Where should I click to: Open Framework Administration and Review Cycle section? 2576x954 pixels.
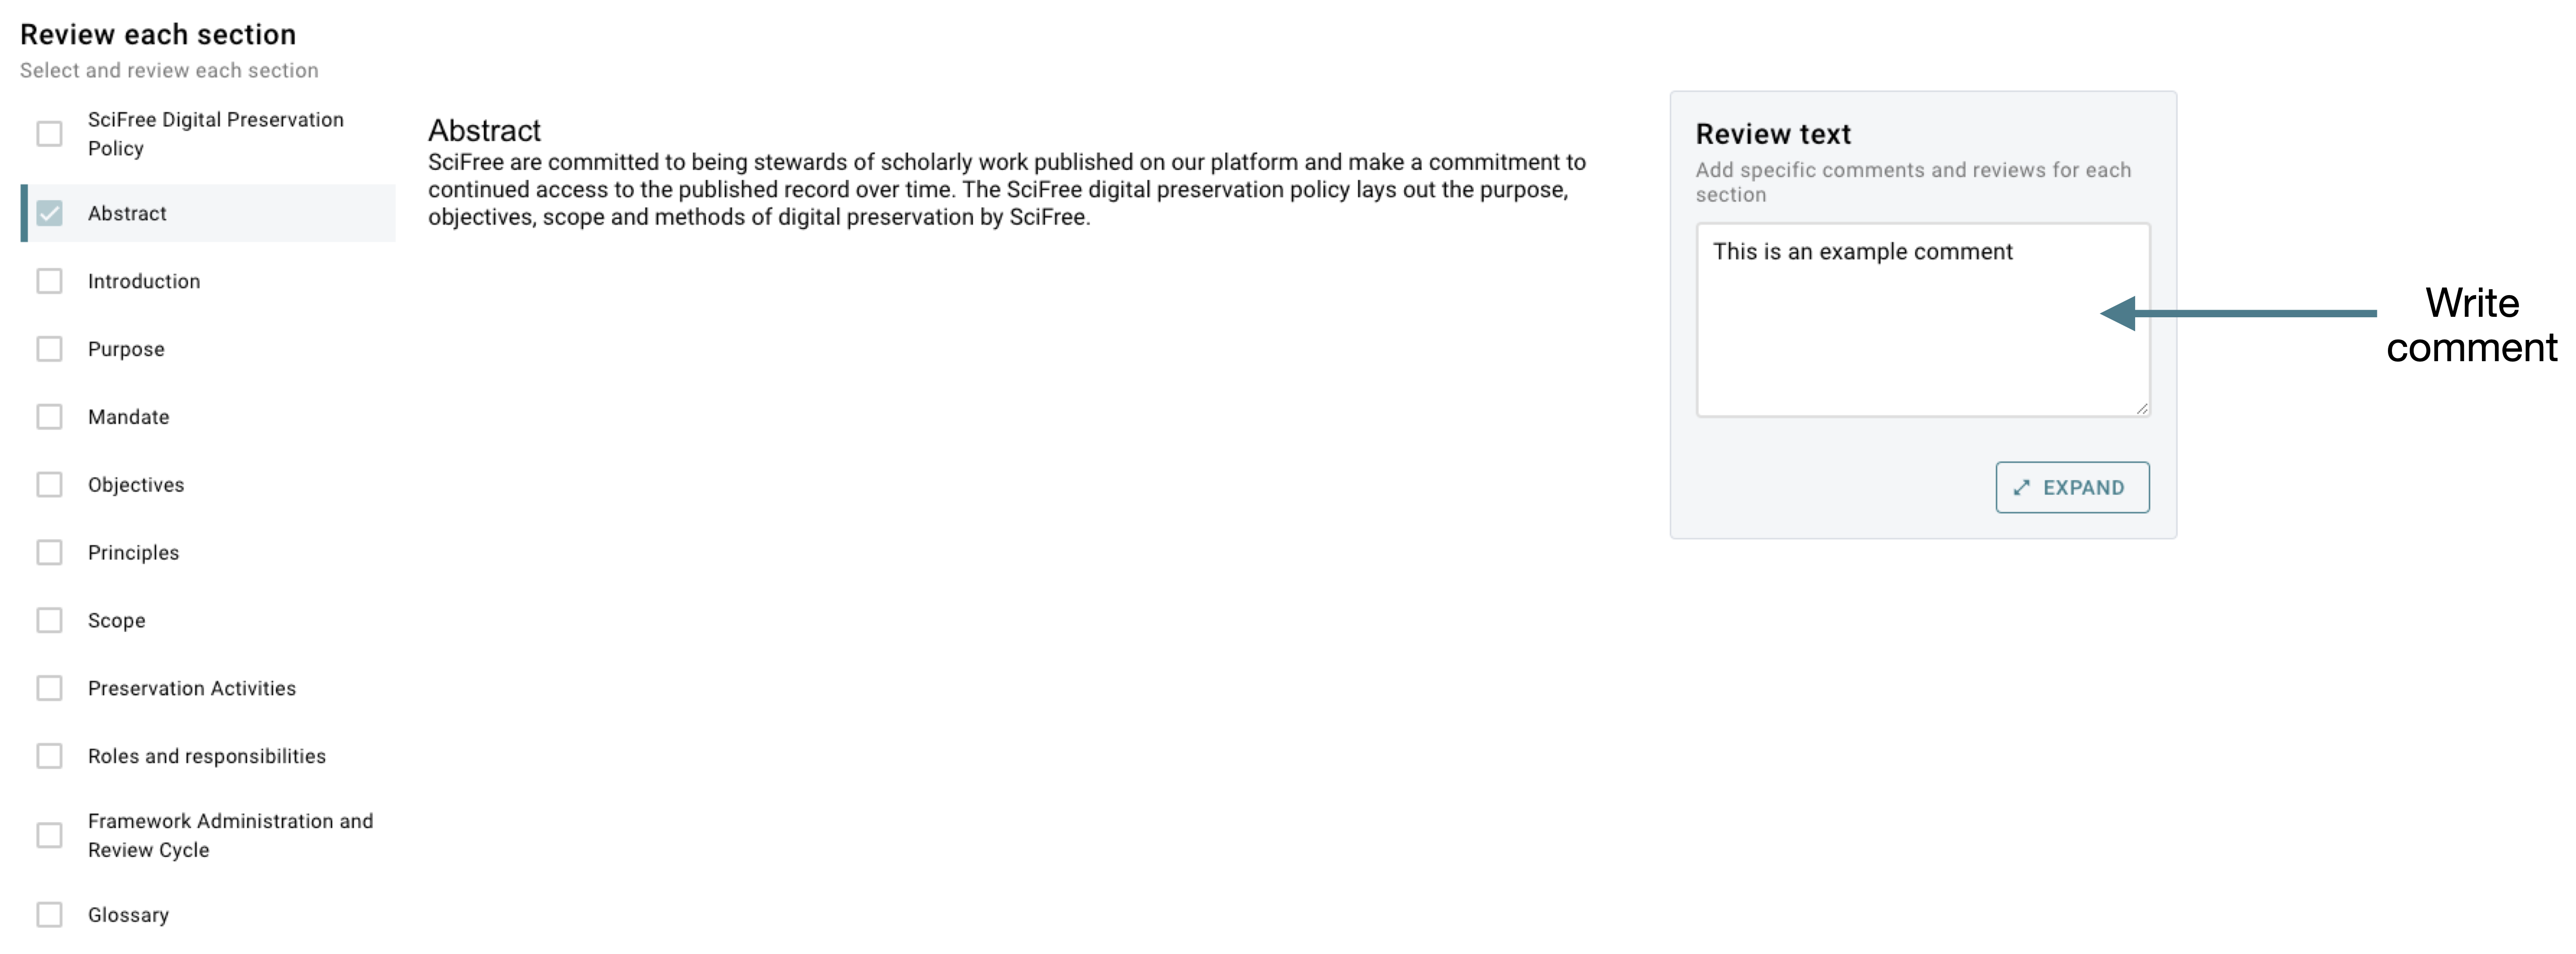(230, 835)
